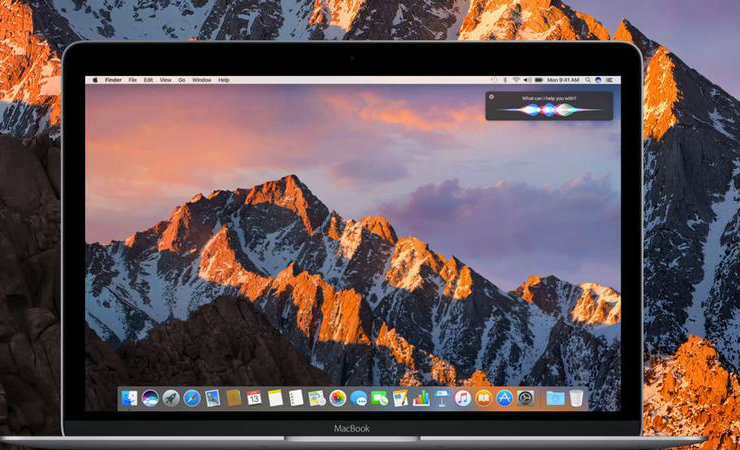Image resolution: width=740 pixels, height=450 pixels.
Task: Open Notification Center icon in menu bar
Action: (609, 80)
